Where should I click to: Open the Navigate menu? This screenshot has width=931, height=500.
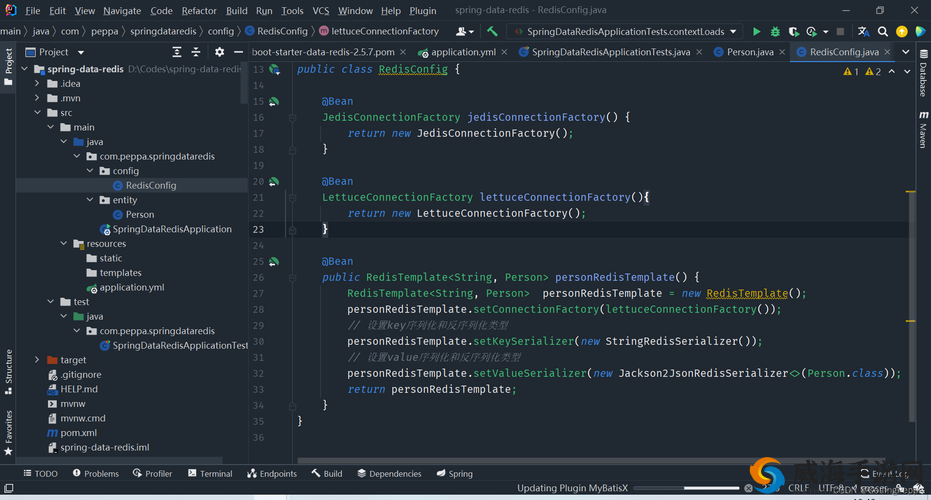click(x=122, y=11)
